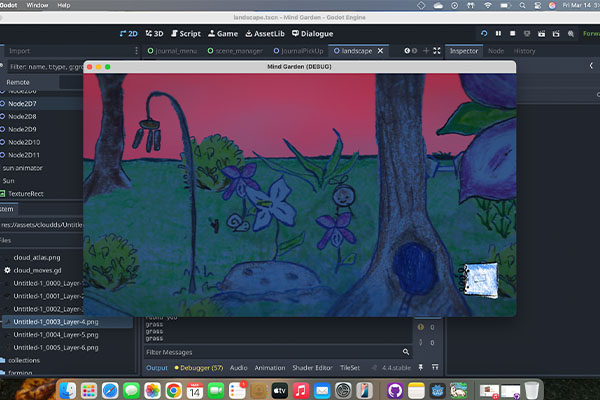
Task: Pause the running project
Action: point(498,34)
